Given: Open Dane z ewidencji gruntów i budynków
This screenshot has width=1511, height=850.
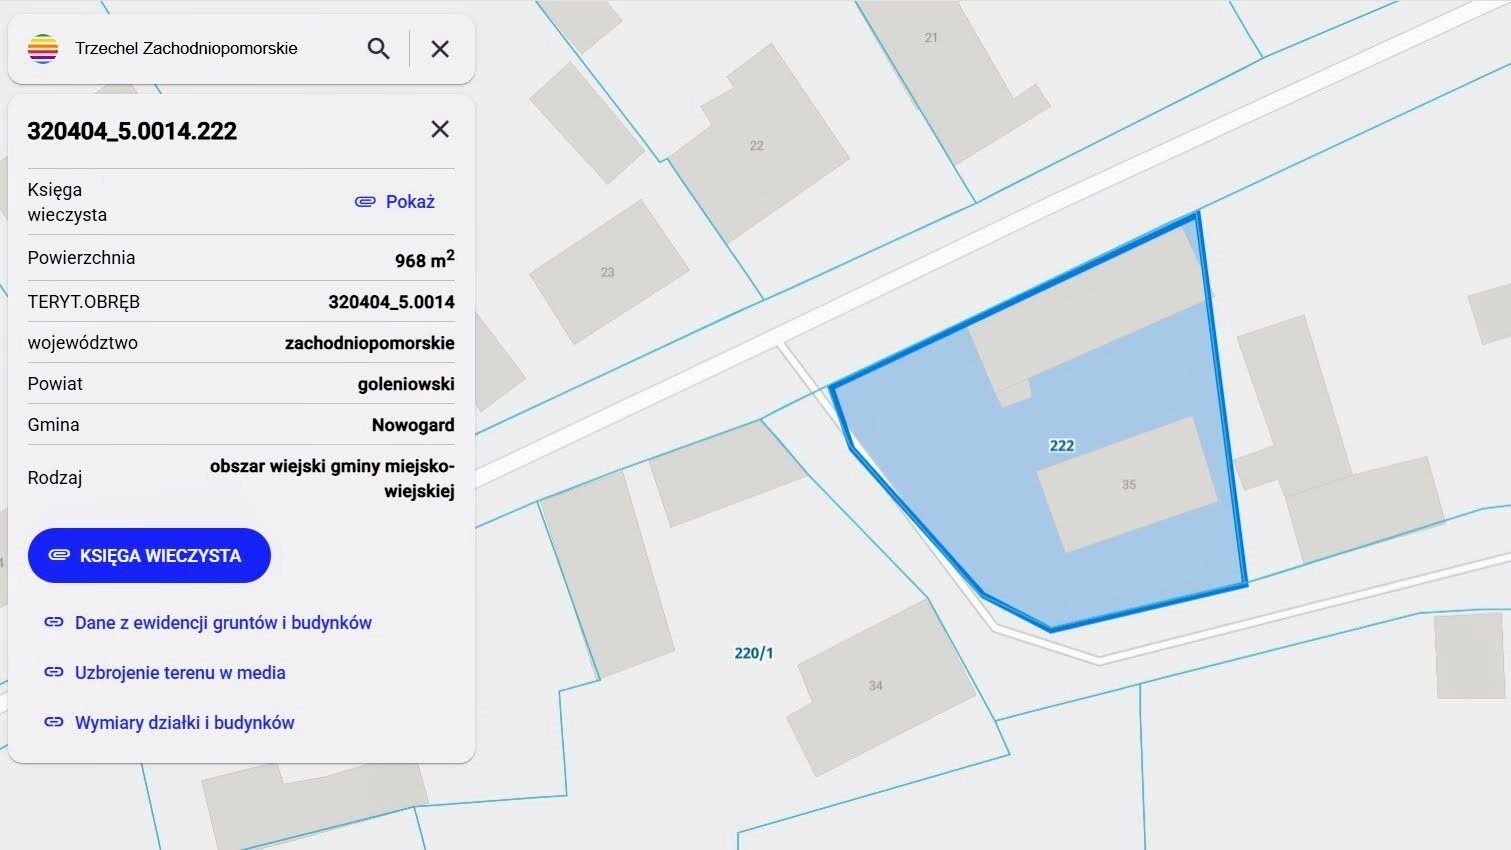Looking at the screenshot, I should [223, 622].
